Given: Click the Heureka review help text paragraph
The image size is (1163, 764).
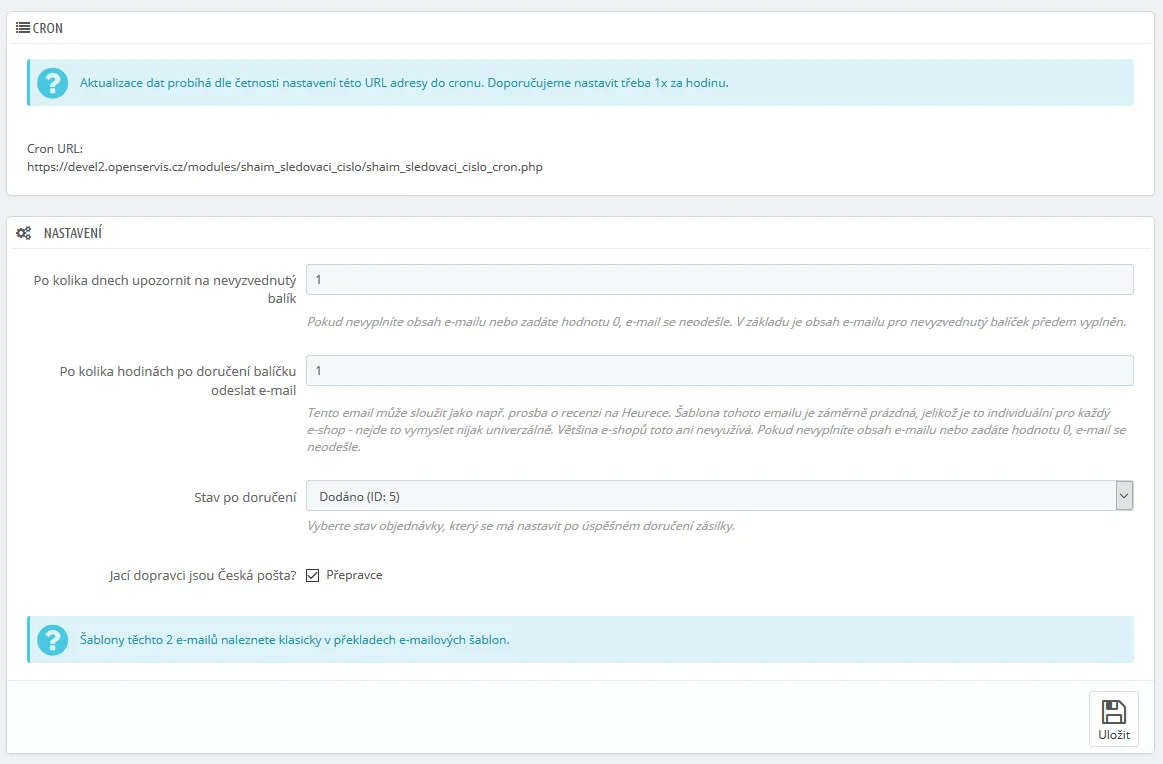Looking at the screenshot, I should [716, 430].
